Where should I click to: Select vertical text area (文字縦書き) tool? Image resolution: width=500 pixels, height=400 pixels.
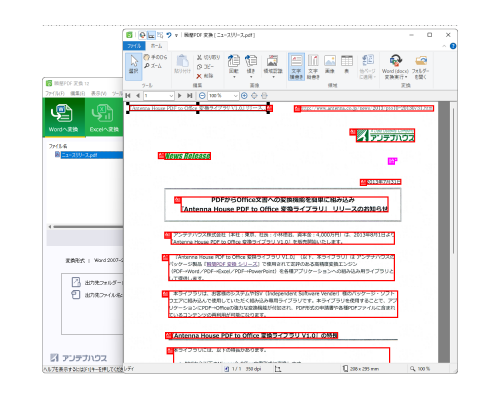[x=313, y=67]
